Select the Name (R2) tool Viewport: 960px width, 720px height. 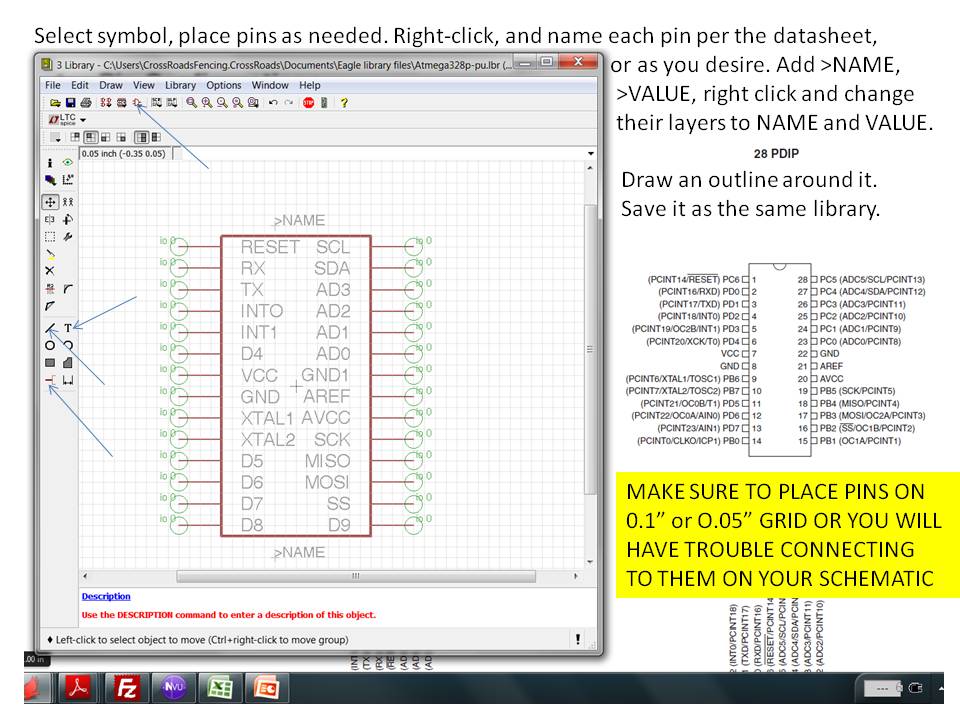tap(50, 288)
